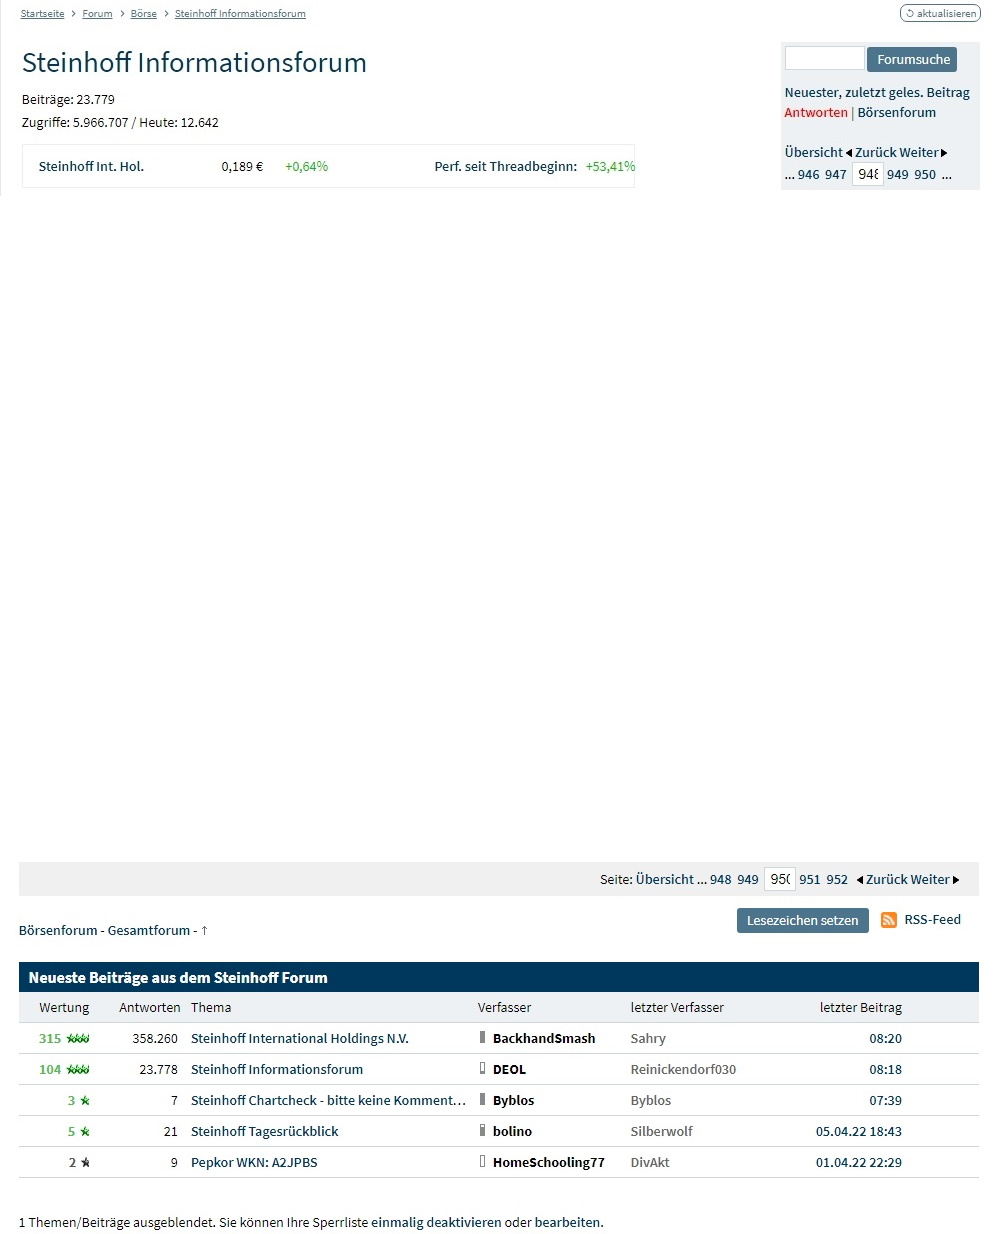Click the status icon beside HomeSchooling77

point(482,1162)
